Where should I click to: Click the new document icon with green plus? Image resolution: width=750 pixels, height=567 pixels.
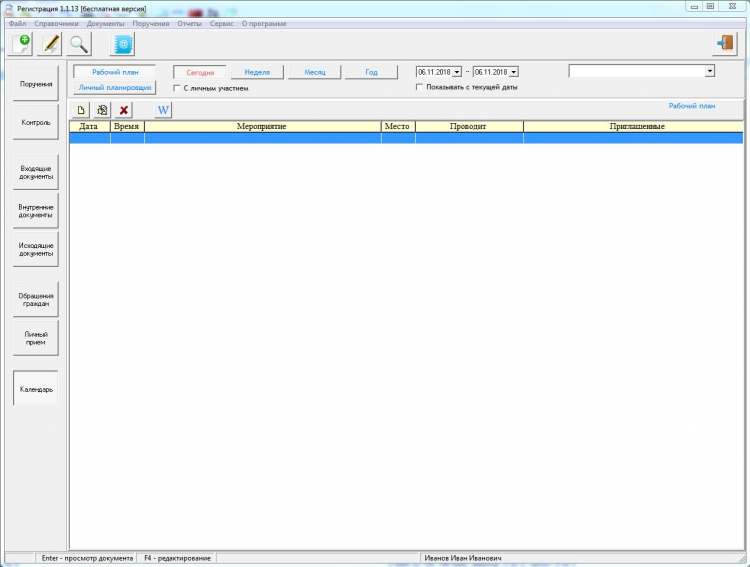click(x=22, y=44)
